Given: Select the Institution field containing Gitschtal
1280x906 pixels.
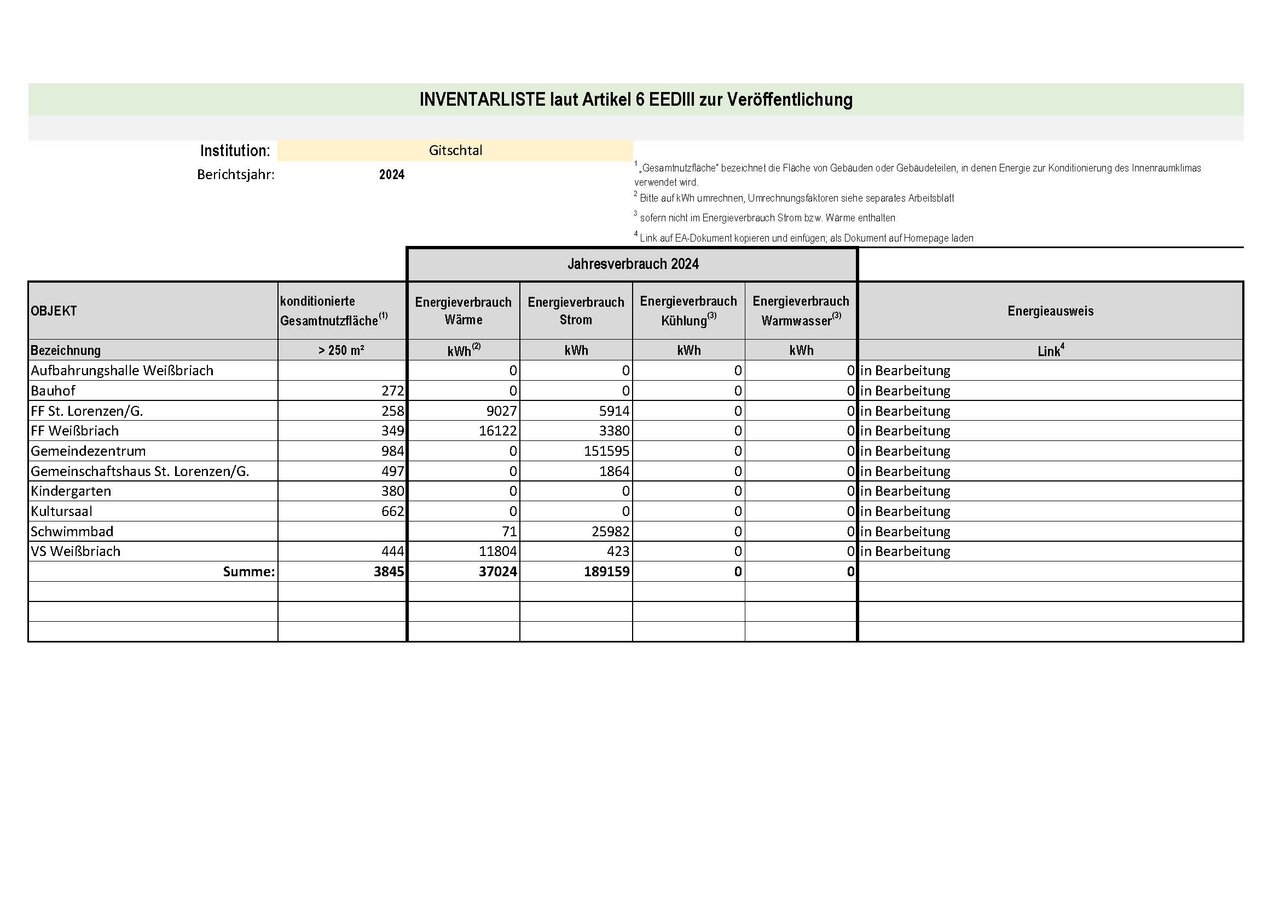Looking at the screenshot, I should [455, 151].
